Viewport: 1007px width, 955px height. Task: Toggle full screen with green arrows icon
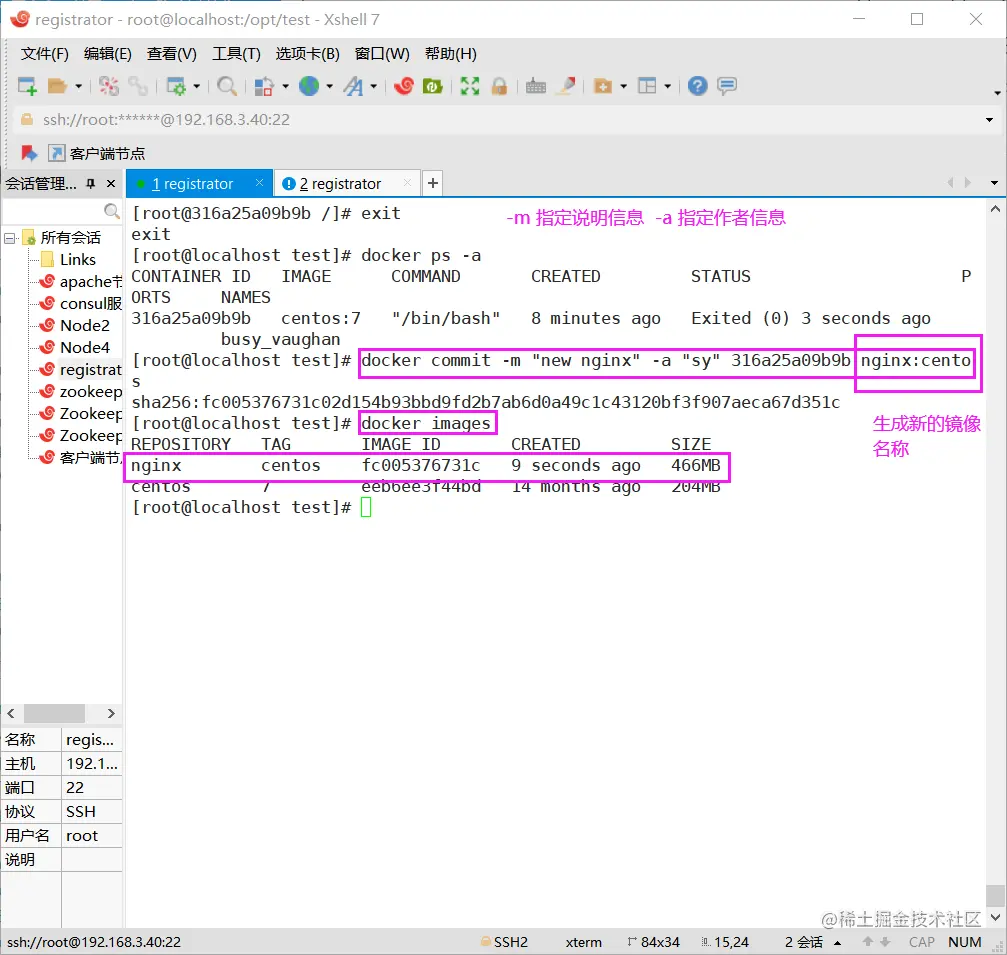469,85
